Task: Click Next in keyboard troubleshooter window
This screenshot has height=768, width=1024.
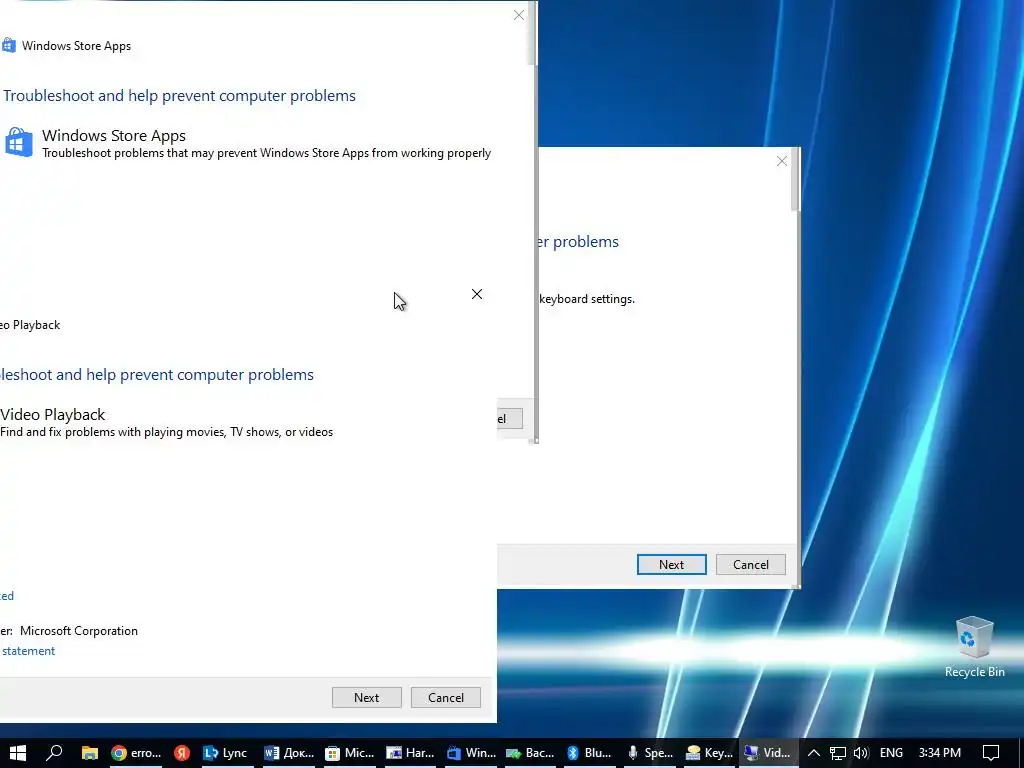Action: click(x=671, y=565)
